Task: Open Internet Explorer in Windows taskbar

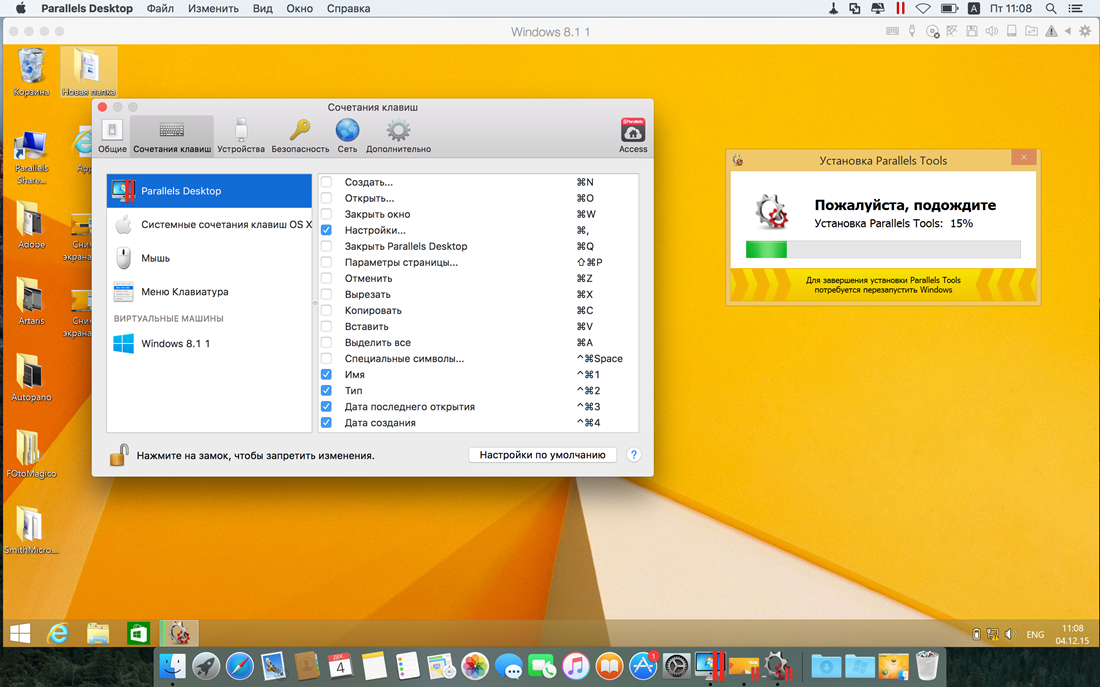Action: (x=59, y=633)
